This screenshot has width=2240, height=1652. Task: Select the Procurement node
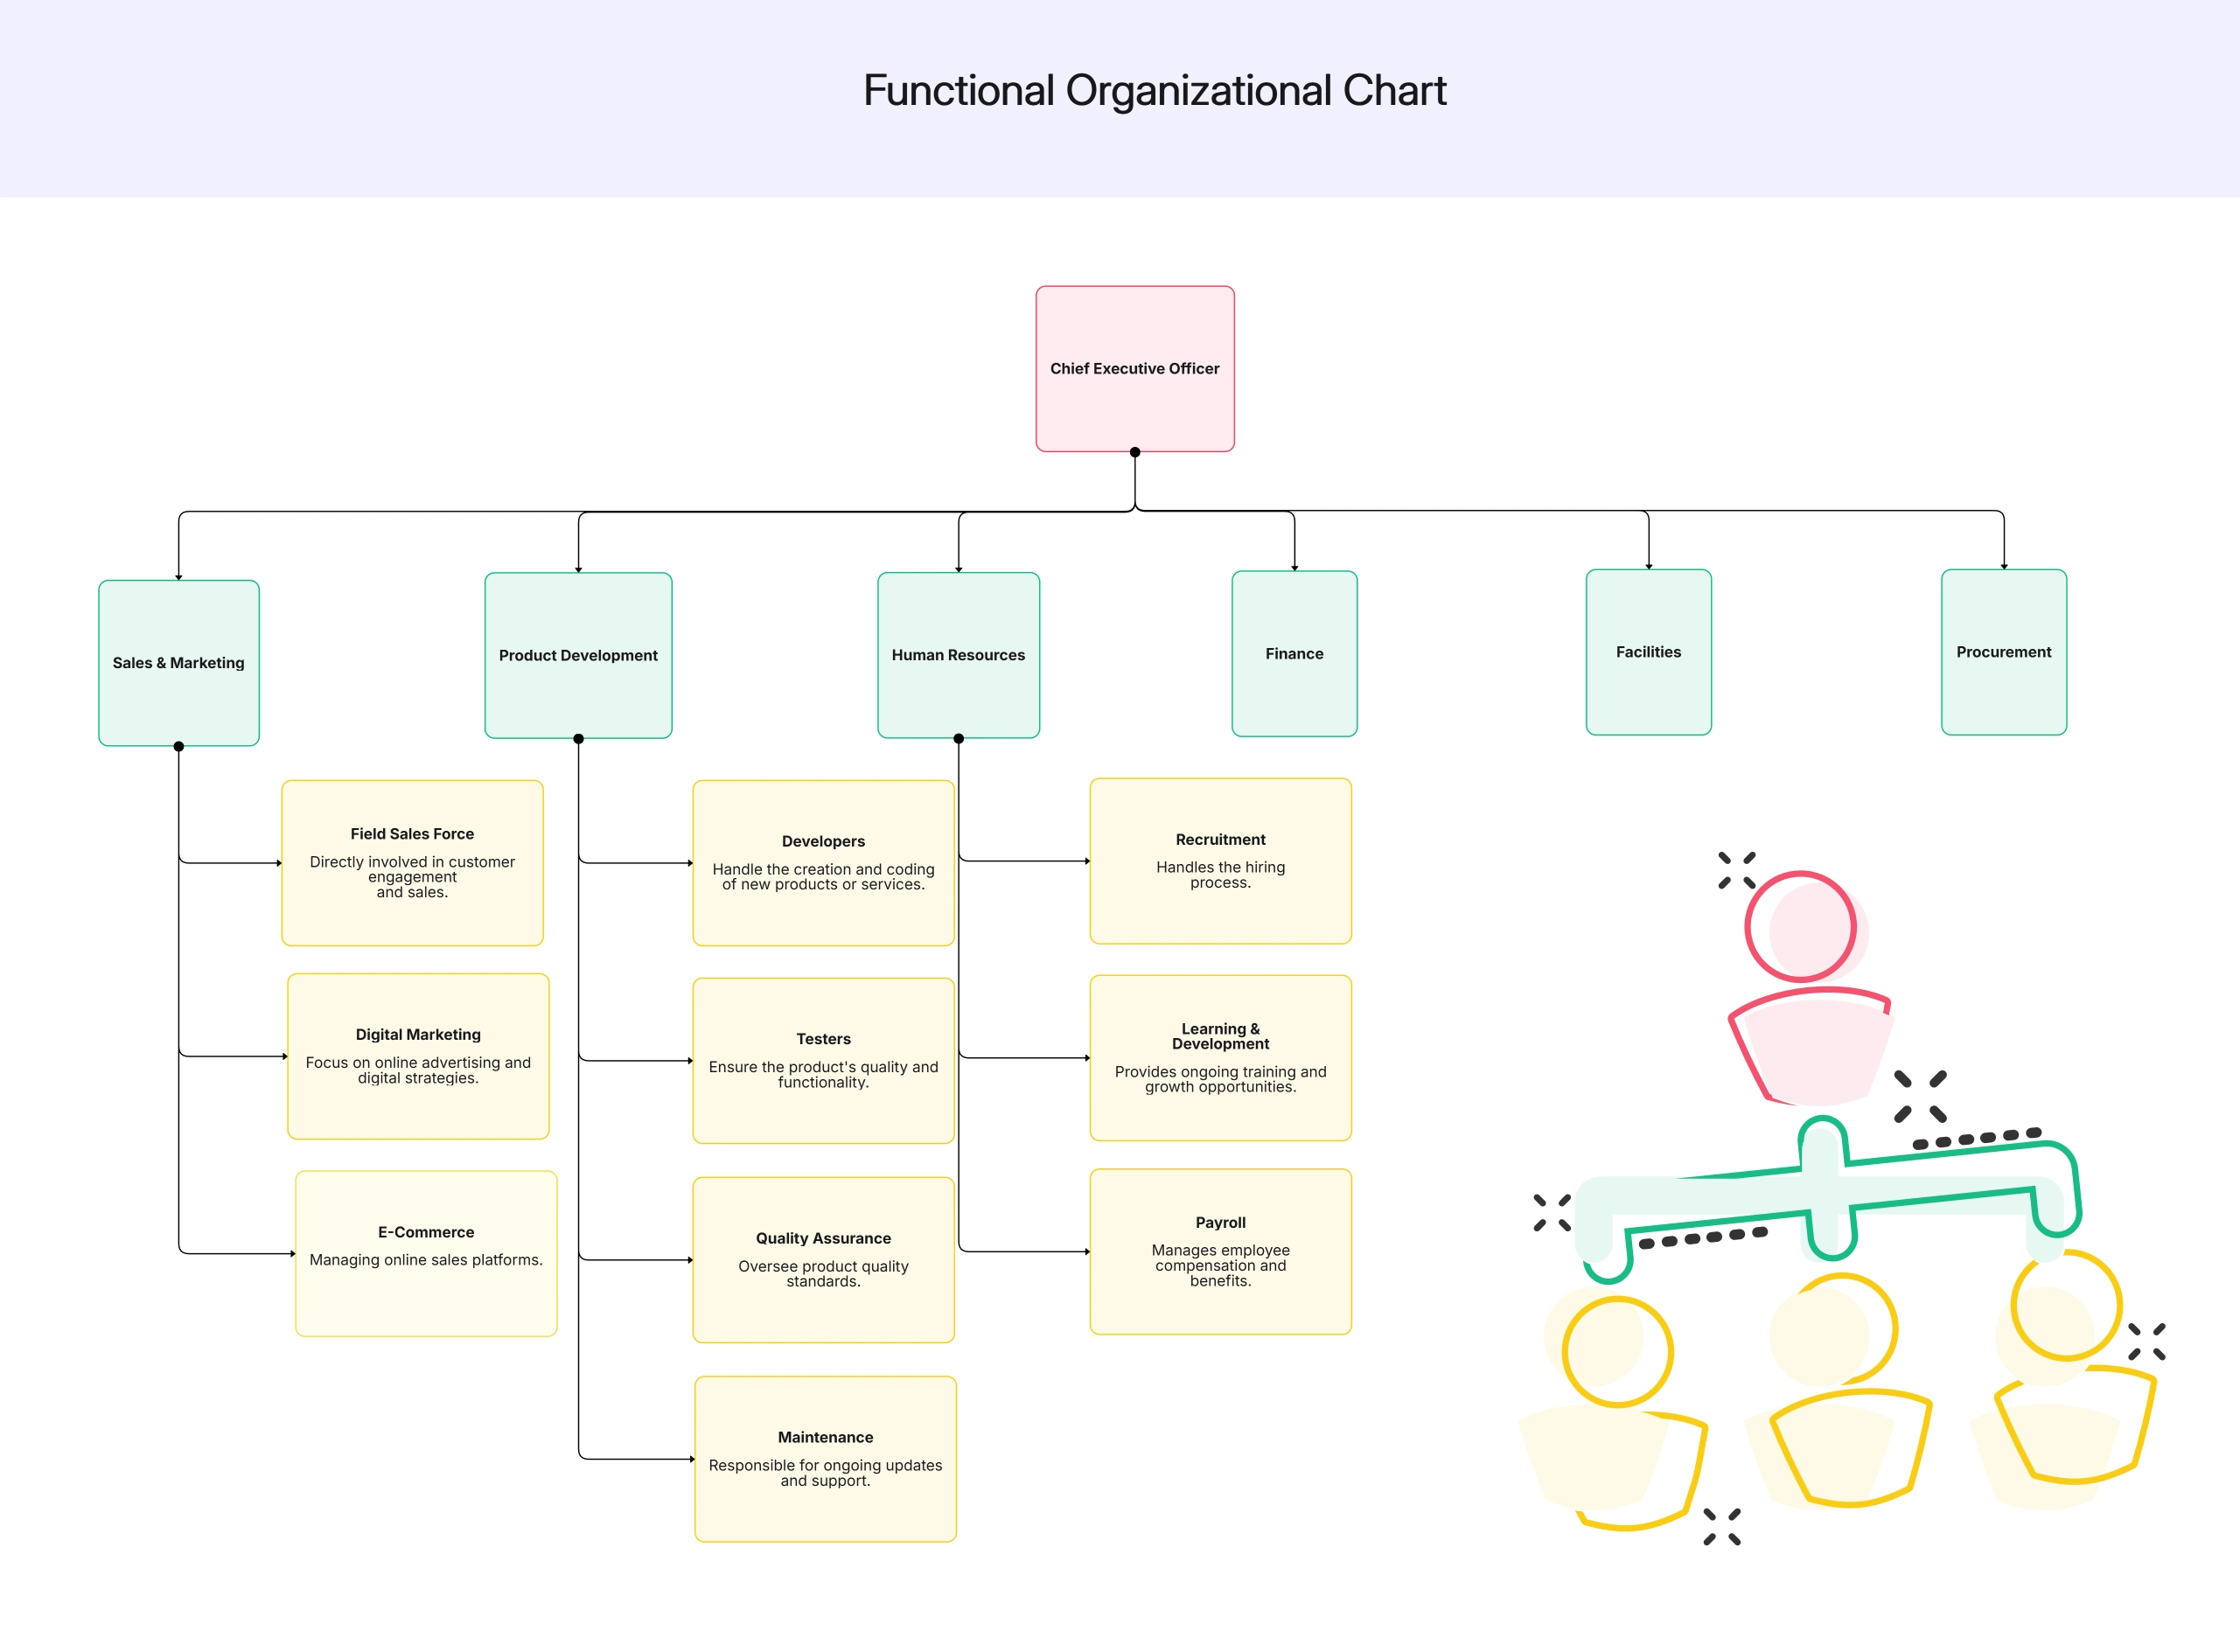click(2003, 651)
